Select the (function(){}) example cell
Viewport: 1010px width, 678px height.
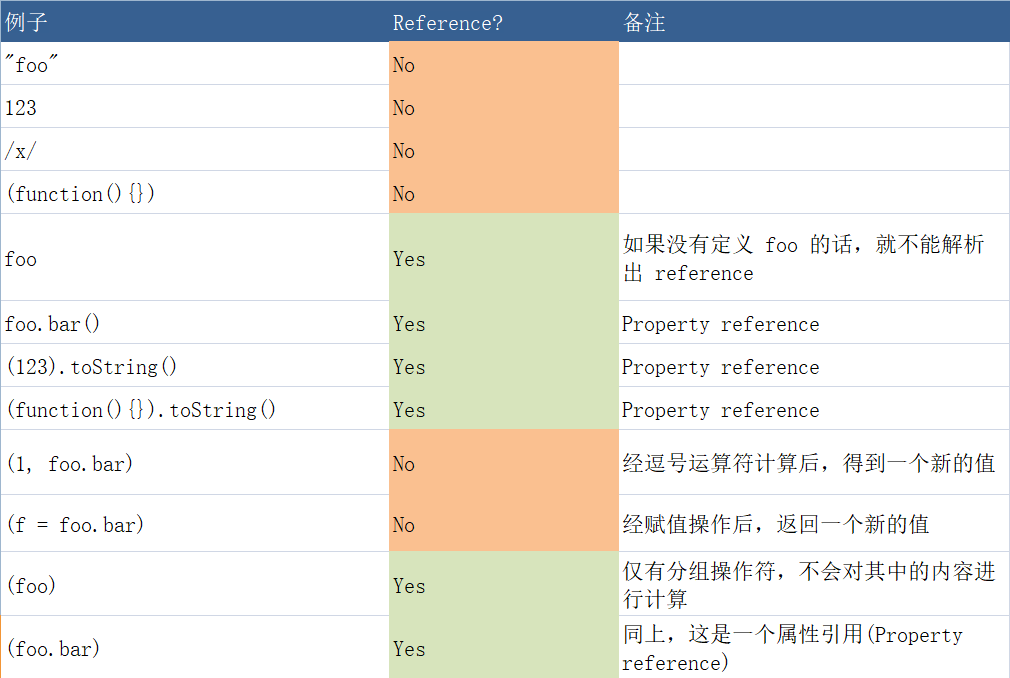pyautogui.click(x=195, y=193)
